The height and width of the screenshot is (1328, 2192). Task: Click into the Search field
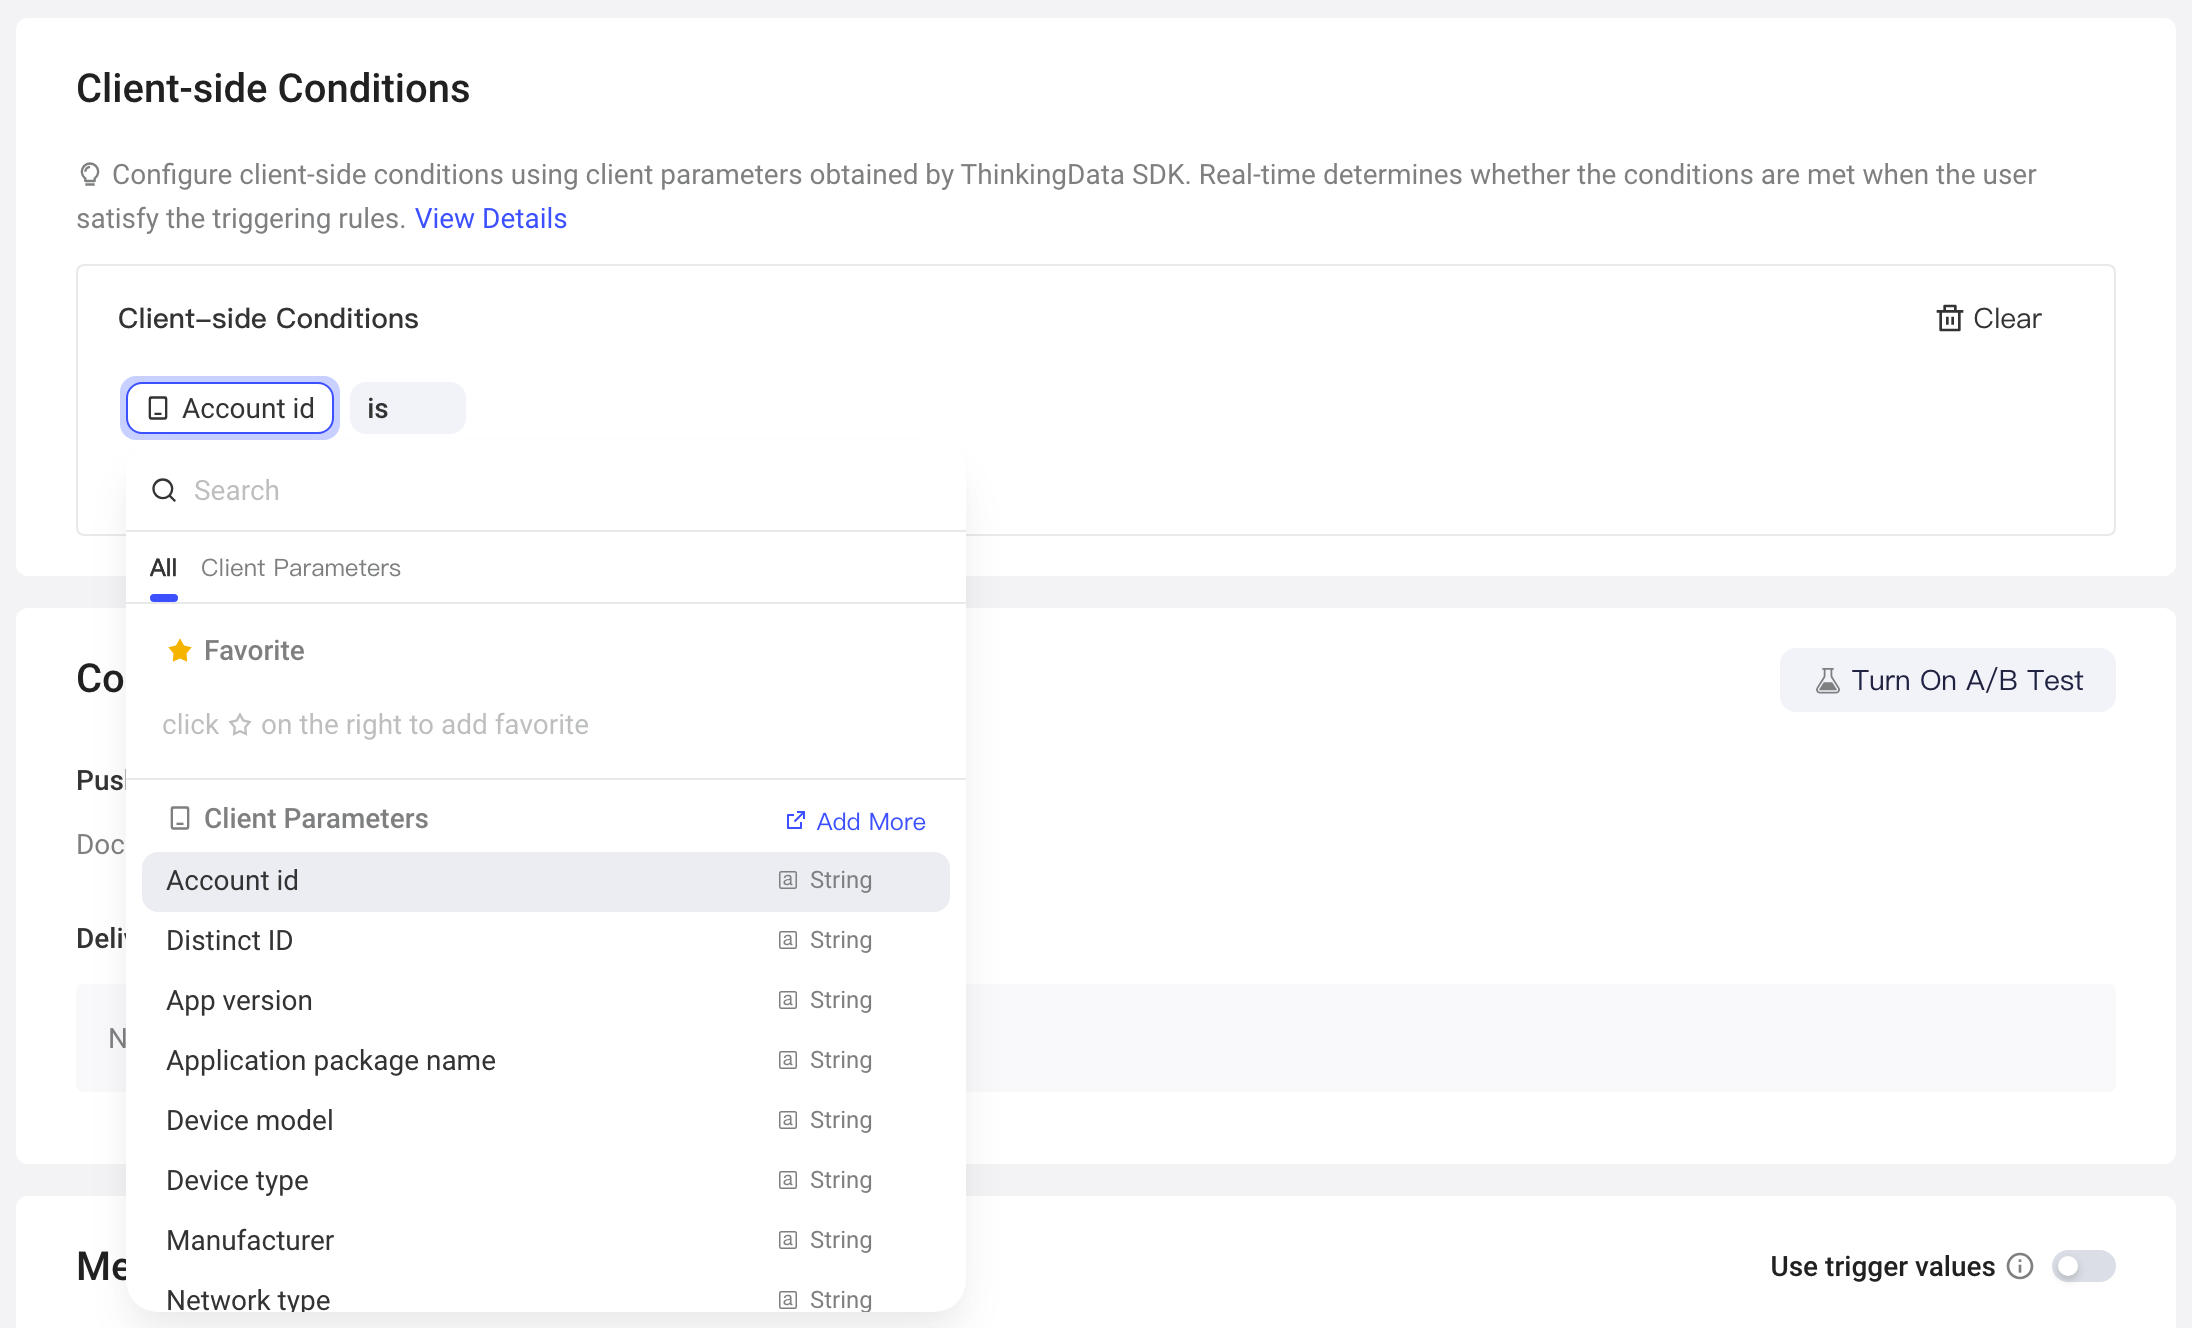546,490
